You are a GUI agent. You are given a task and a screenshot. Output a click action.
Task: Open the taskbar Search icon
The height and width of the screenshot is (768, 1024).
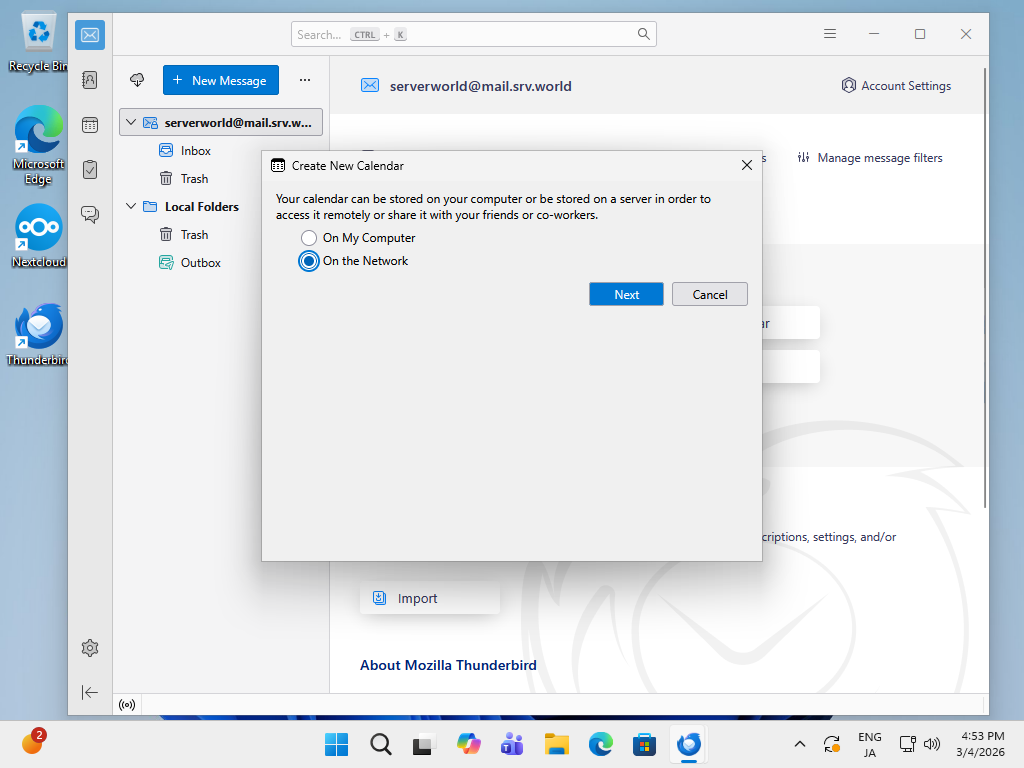coord(380,744)
